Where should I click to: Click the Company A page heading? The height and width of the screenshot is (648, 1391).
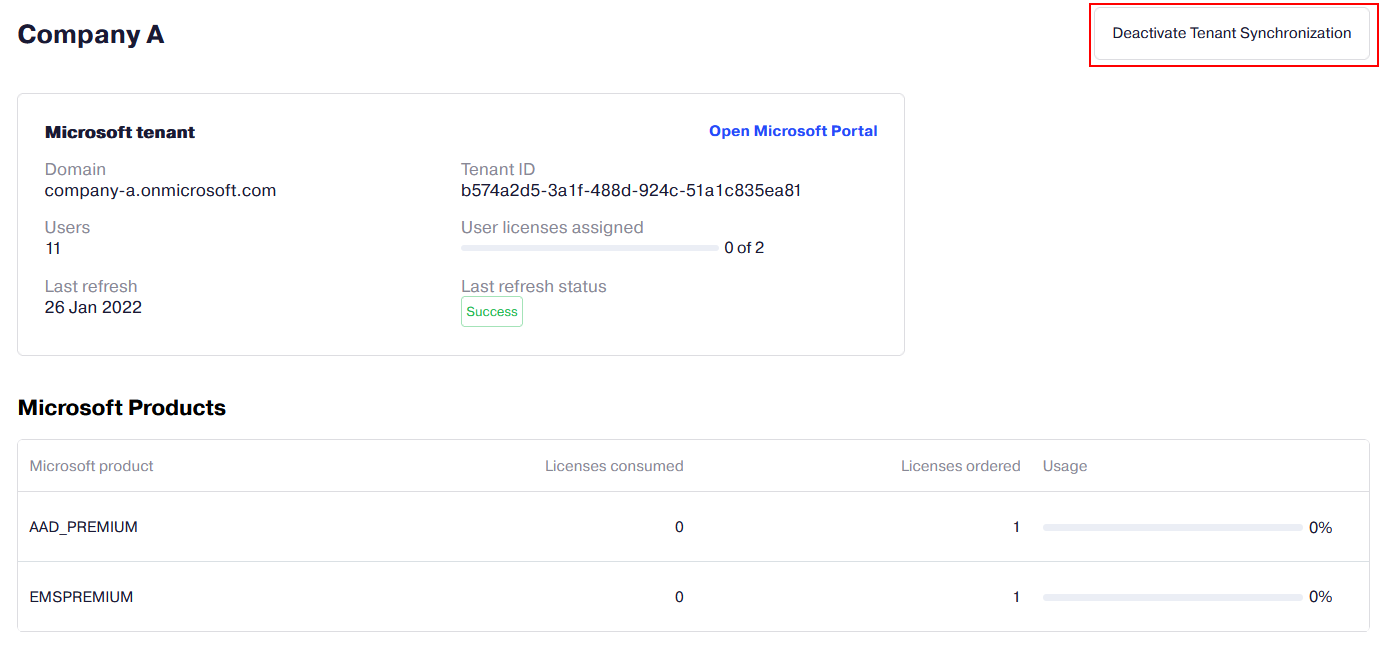pos(91,35)
